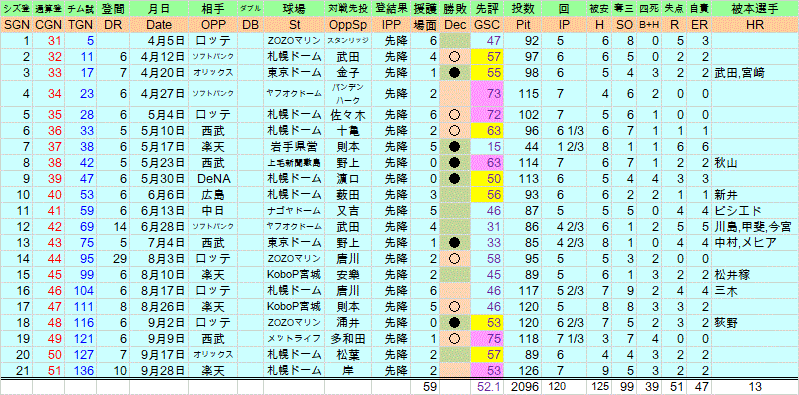Click opposing starter 涌井

pos(348,323)
